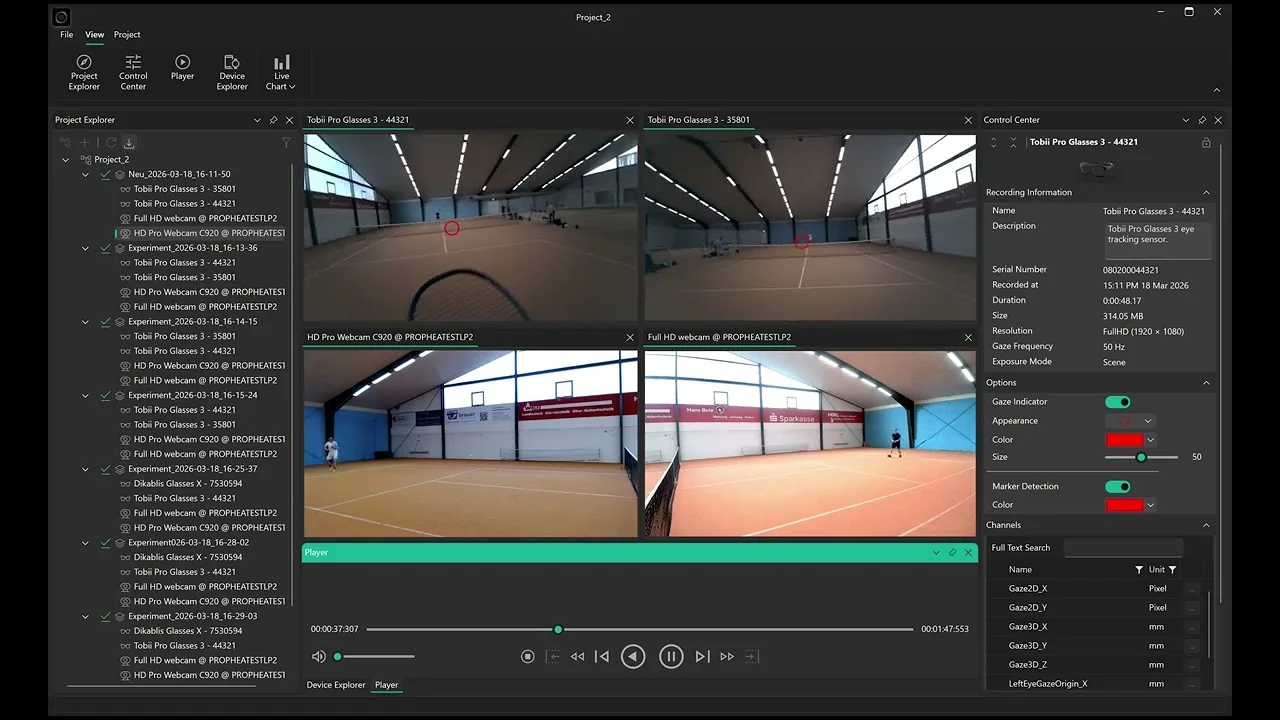The width and height of the screenshot is (1280, 720).
Task: Pin the Player panel
Action: click(952, 552)
